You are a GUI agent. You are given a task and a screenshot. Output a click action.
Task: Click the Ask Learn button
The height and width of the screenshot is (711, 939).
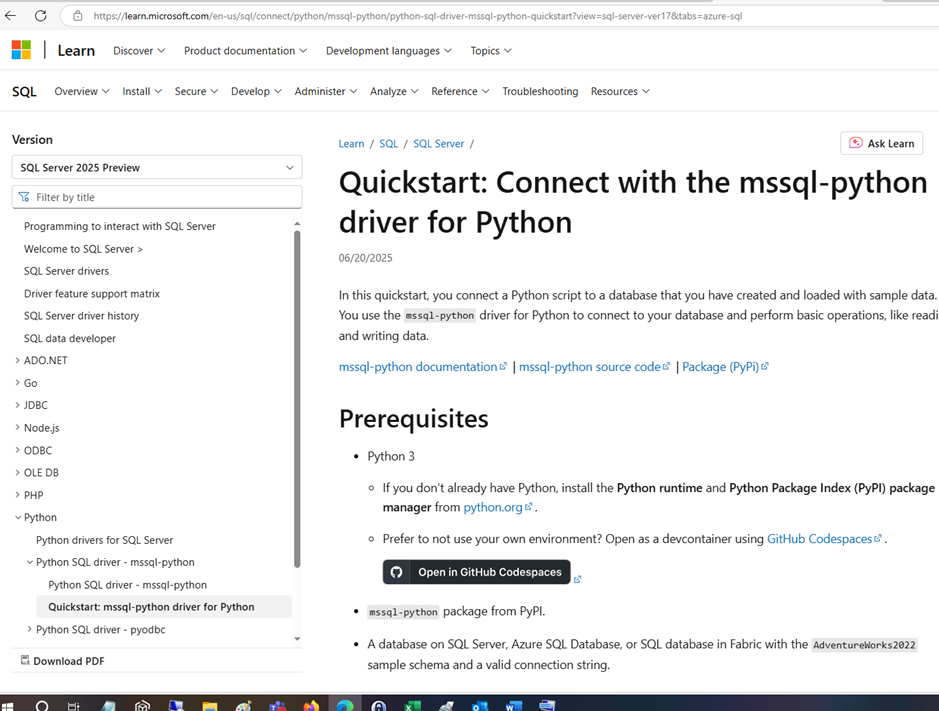882,143
